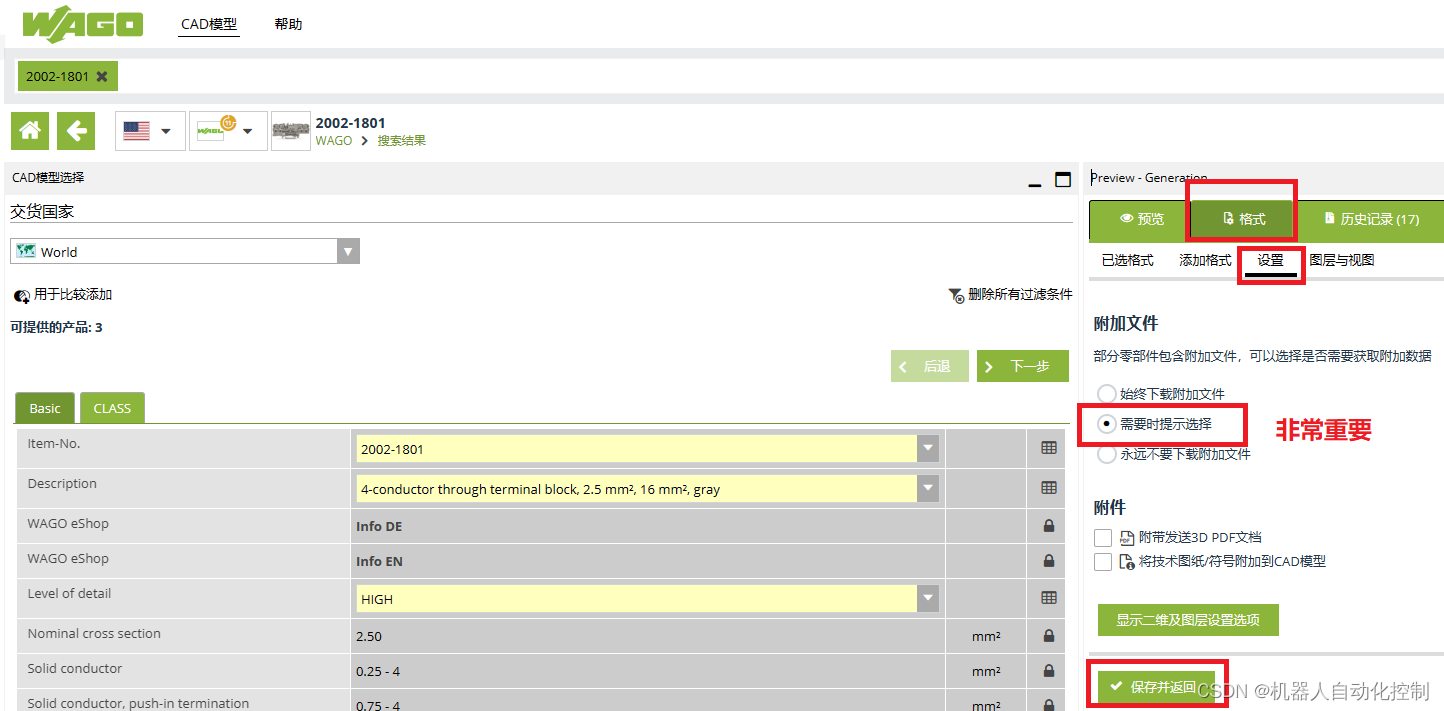Open the 预览 preview tab
1444x711 pixels.
[1141, 219]
